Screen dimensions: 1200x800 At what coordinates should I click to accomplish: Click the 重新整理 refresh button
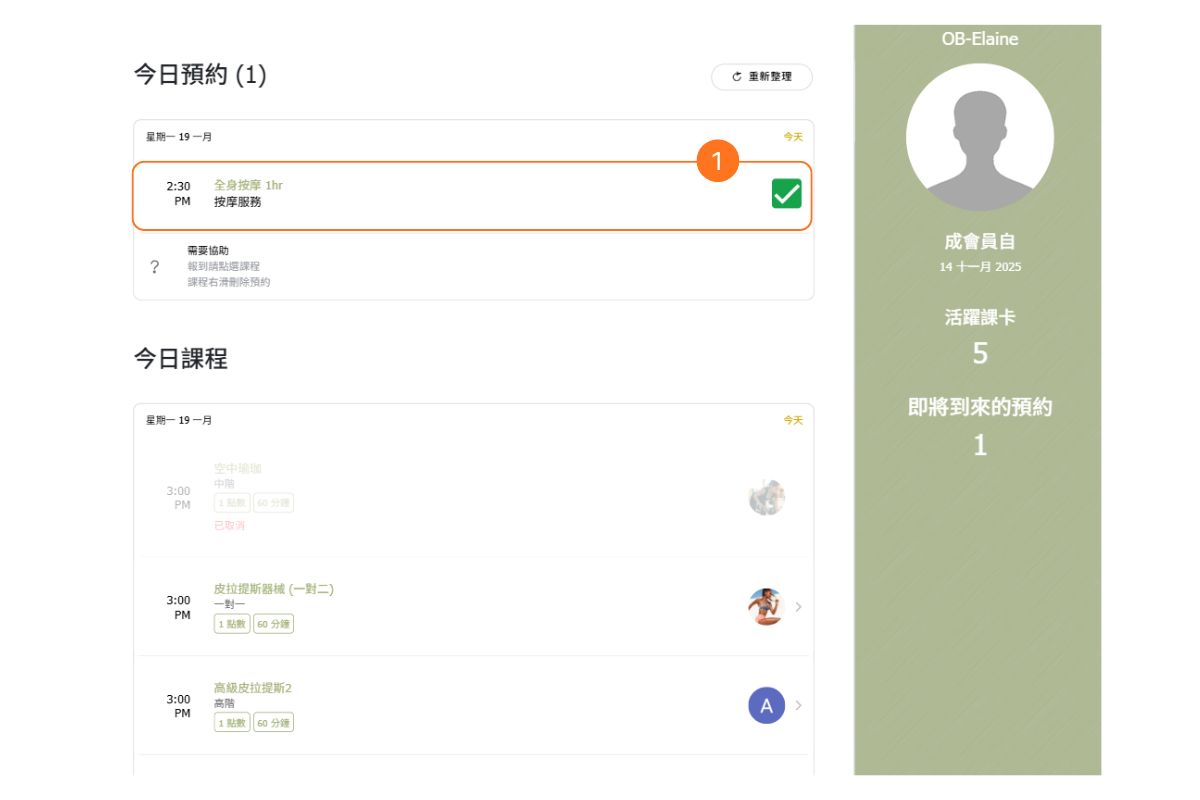(x=761, y=77)
